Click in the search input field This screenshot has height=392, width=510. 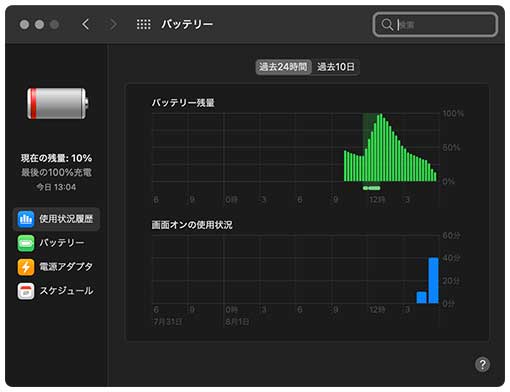[x=435, y=25]
